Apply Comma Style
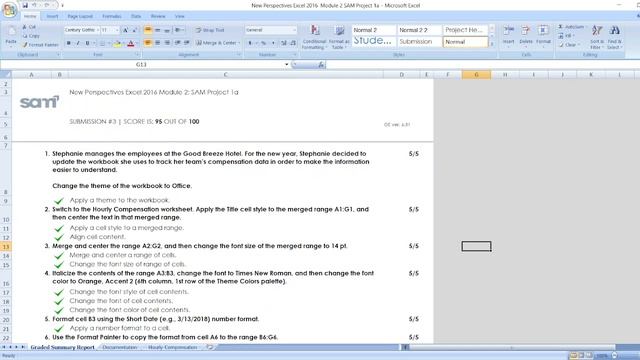The image size is (640, 360). [273, 43]
